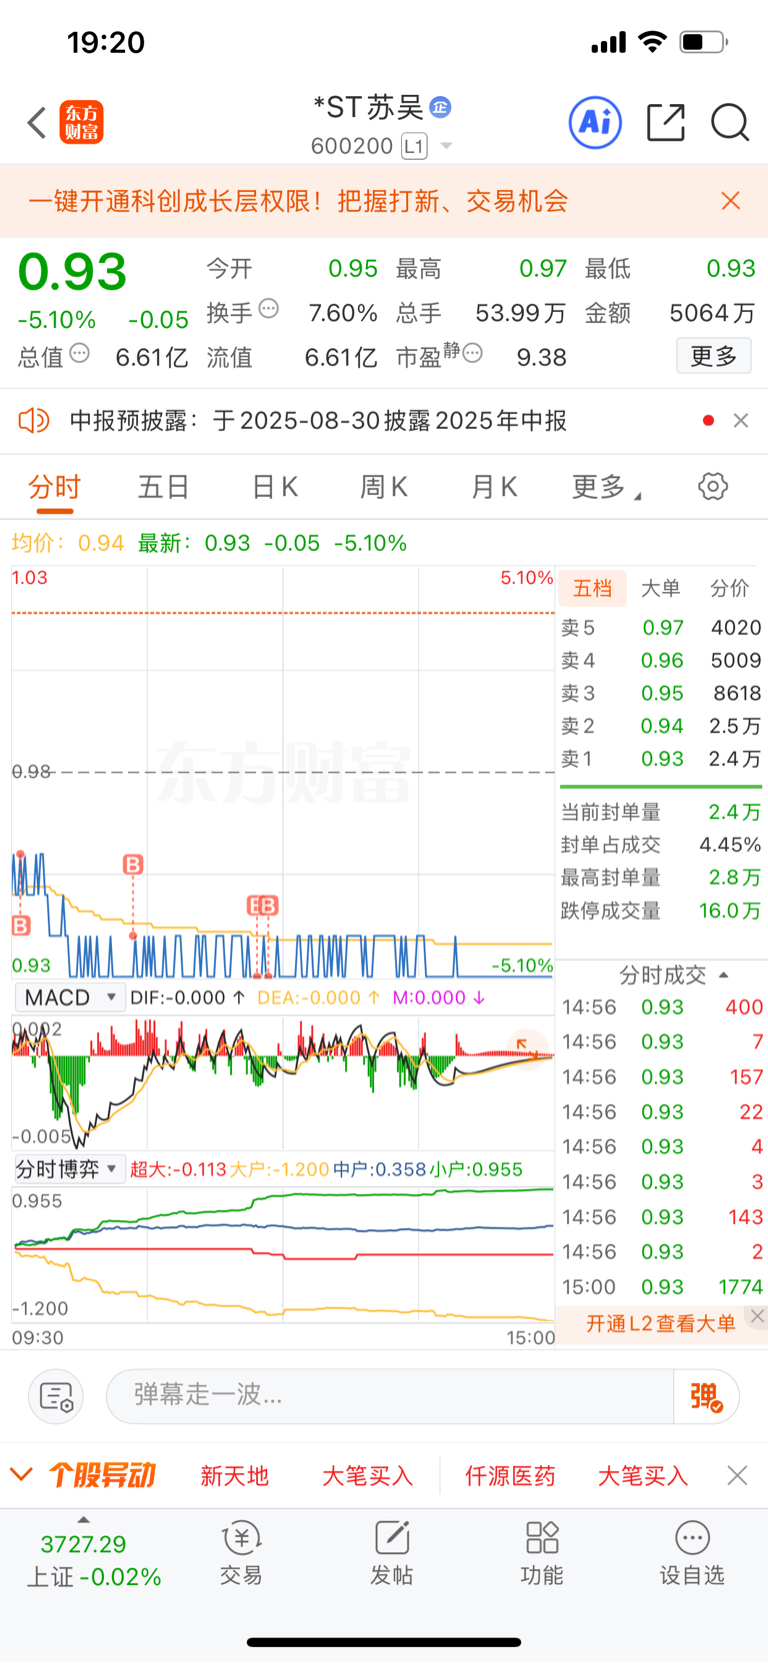Tap the 更多 quote details button

point(714,356)
